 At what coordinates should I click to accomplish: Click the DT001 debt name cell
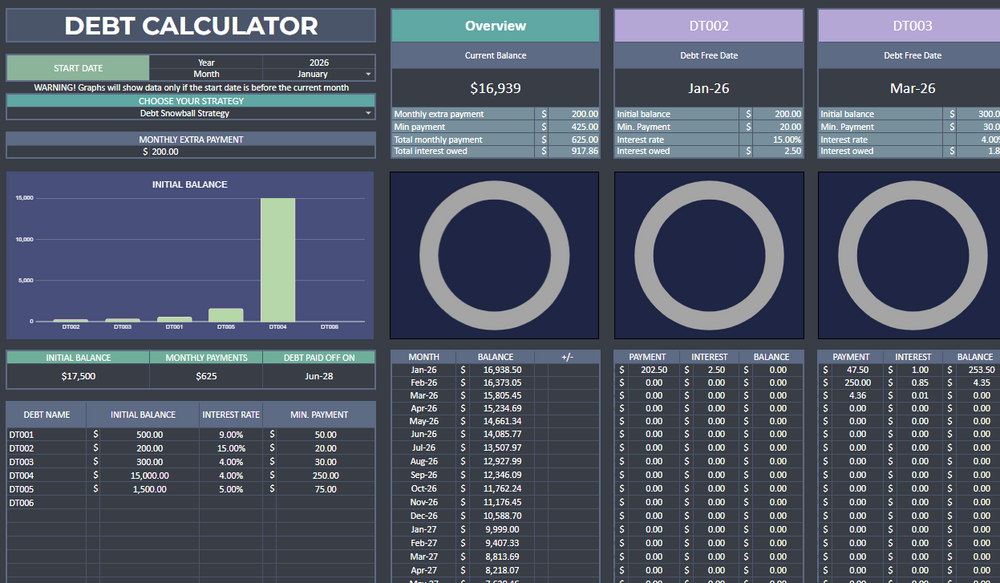[46, 434]
